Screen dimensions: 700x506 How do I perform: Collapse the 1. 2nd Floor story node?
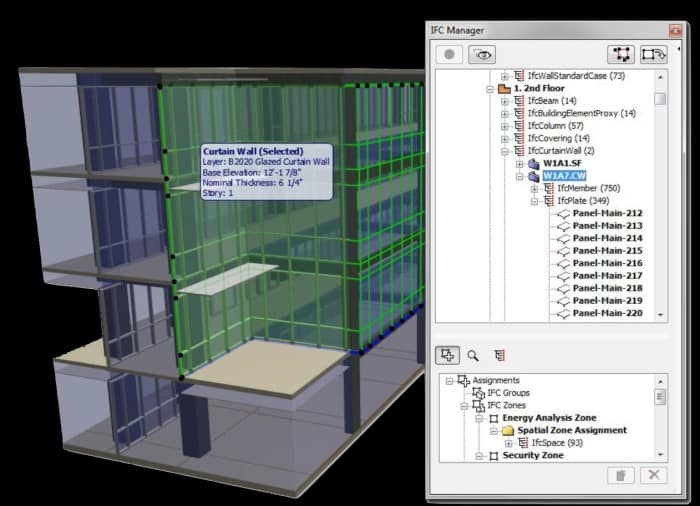click(x=490, y=89)
